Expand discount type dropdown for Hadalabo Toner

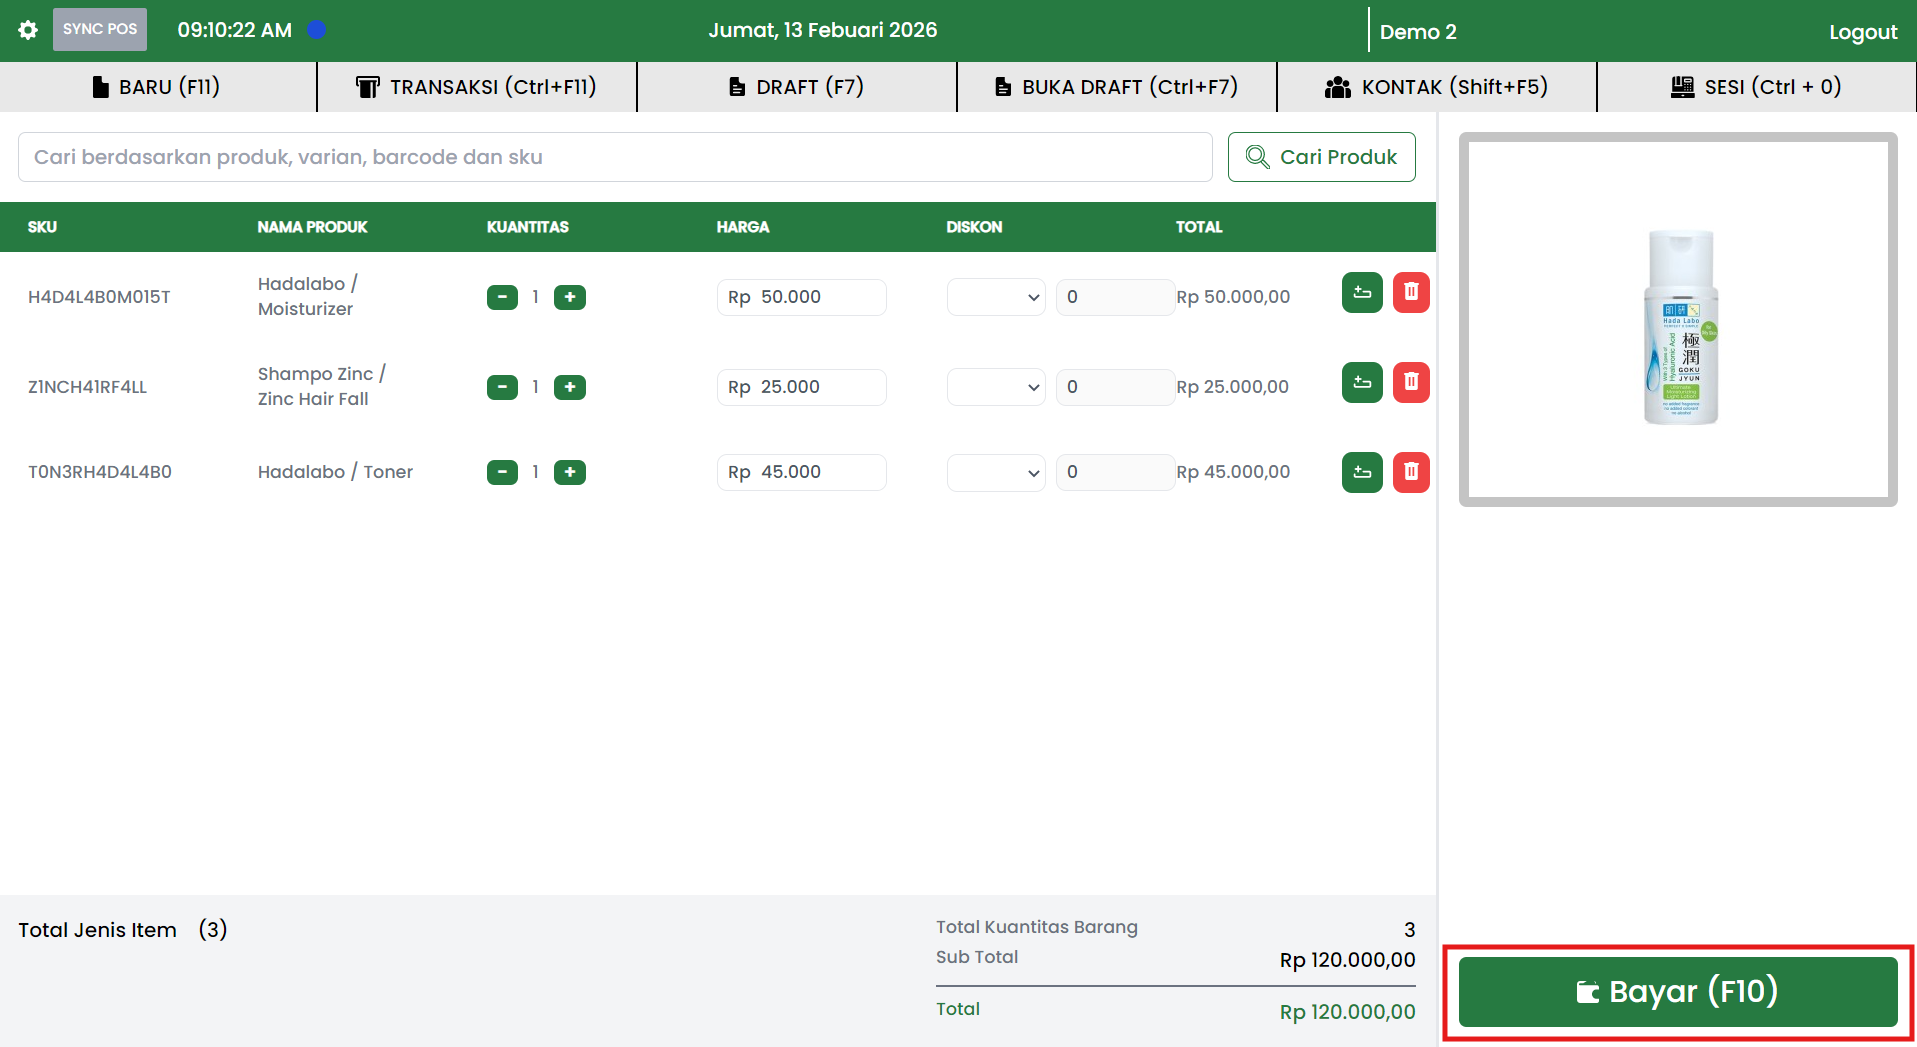(995, 472)
